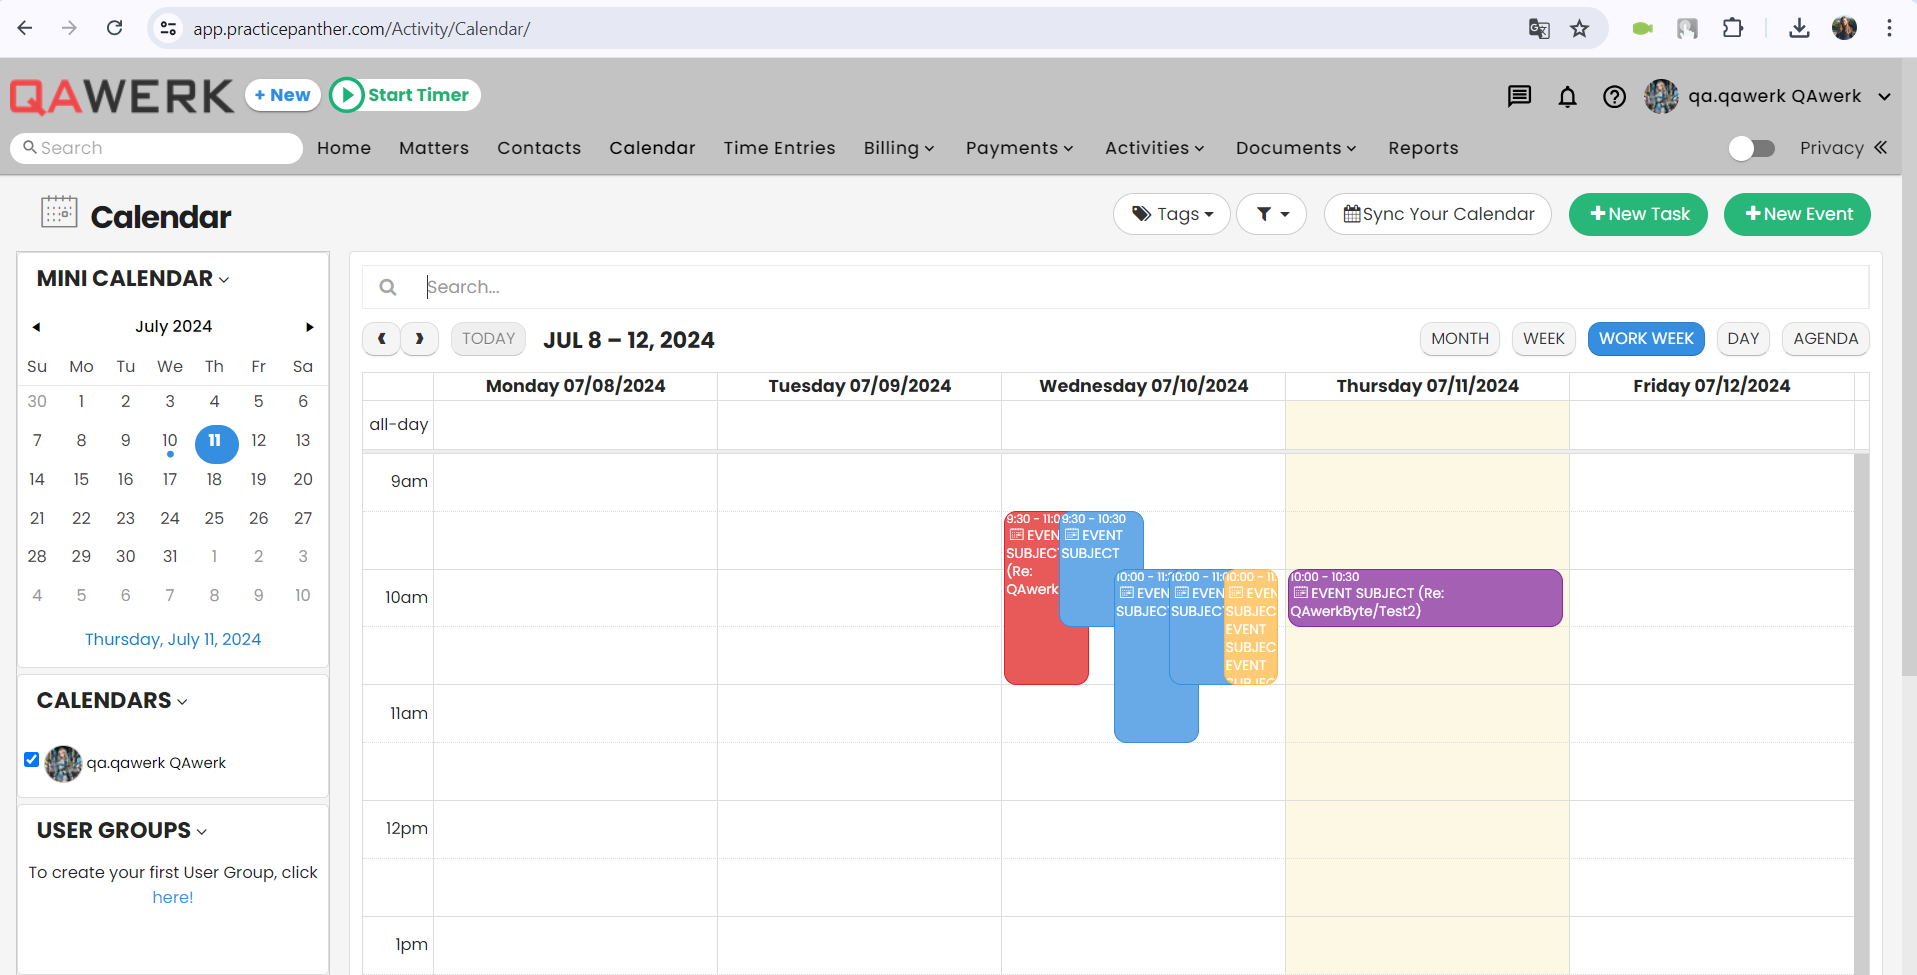This screenshot has height=975, width=1917.
Task: Toggle the Privacy switch
Action: coord(1752,148)
